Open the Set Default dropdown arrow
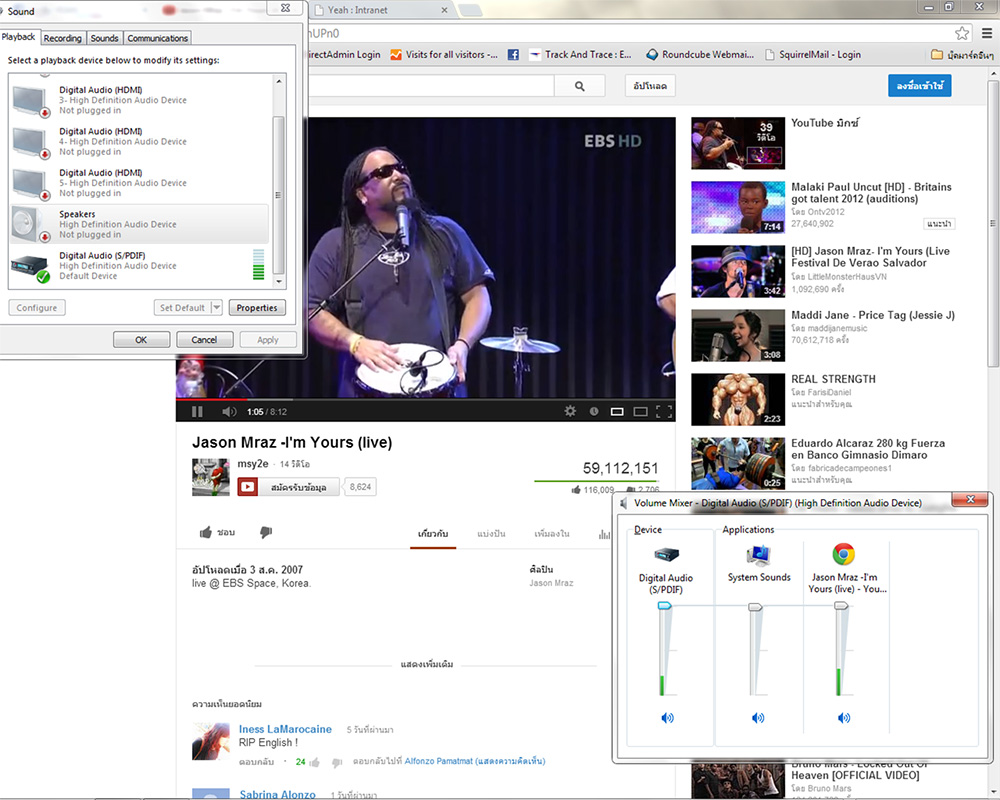This screenshot has width=1000, height=800. 215,308
